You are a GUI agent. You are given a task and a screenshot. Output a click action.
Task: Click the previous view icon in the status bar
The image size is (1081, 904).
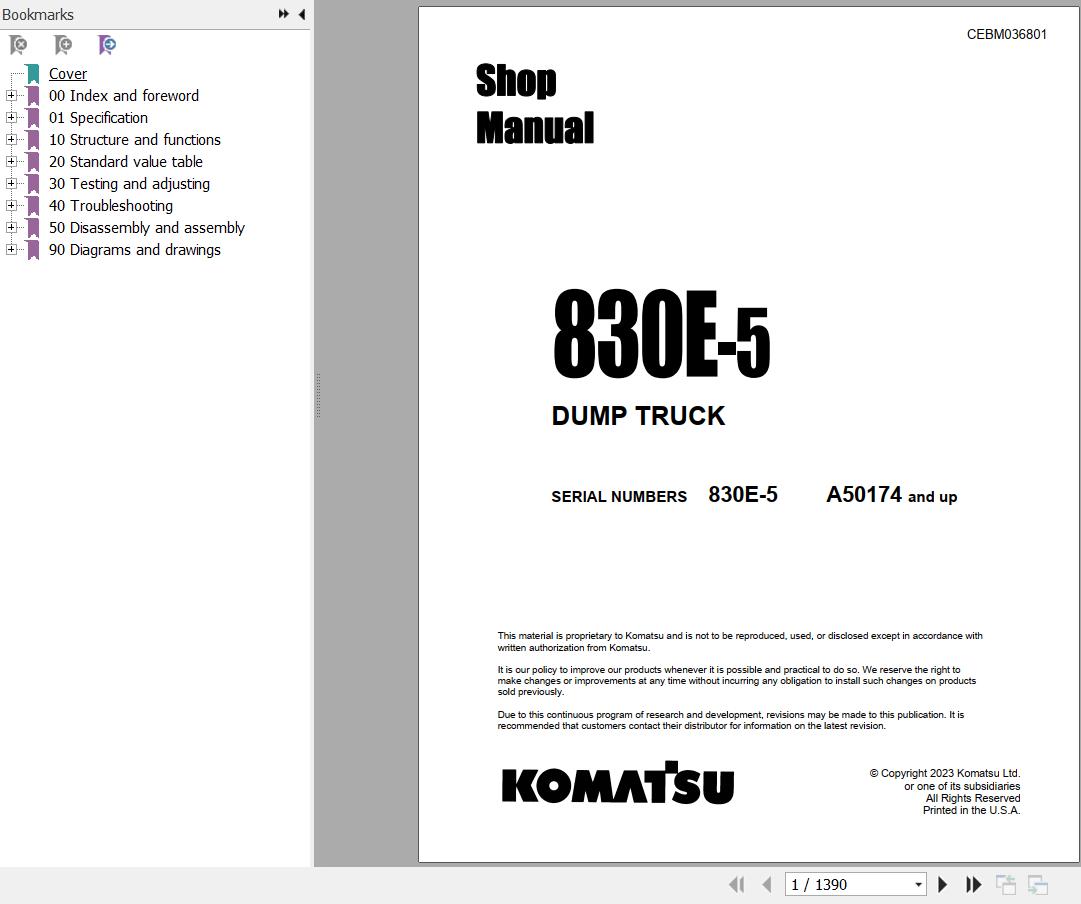pos(1006,885)
